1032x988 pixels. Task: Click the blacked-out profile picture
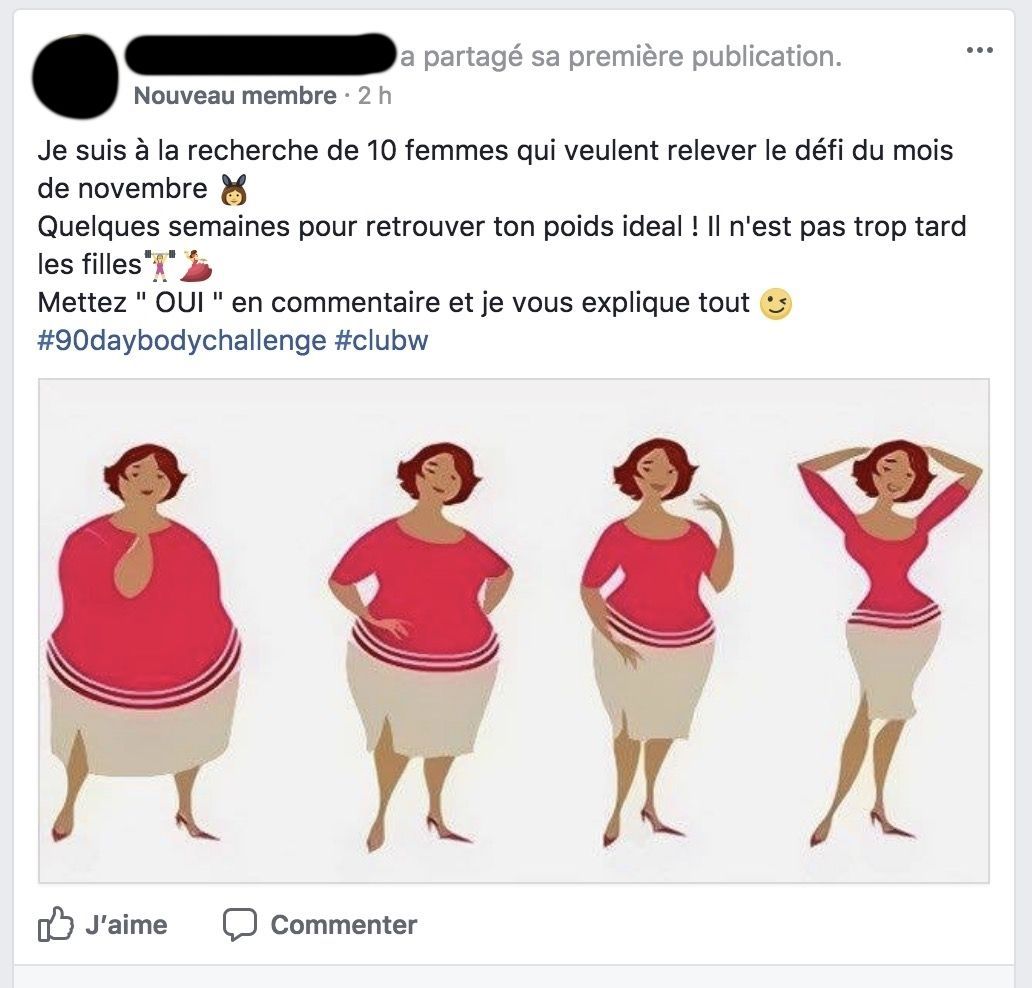74,76
